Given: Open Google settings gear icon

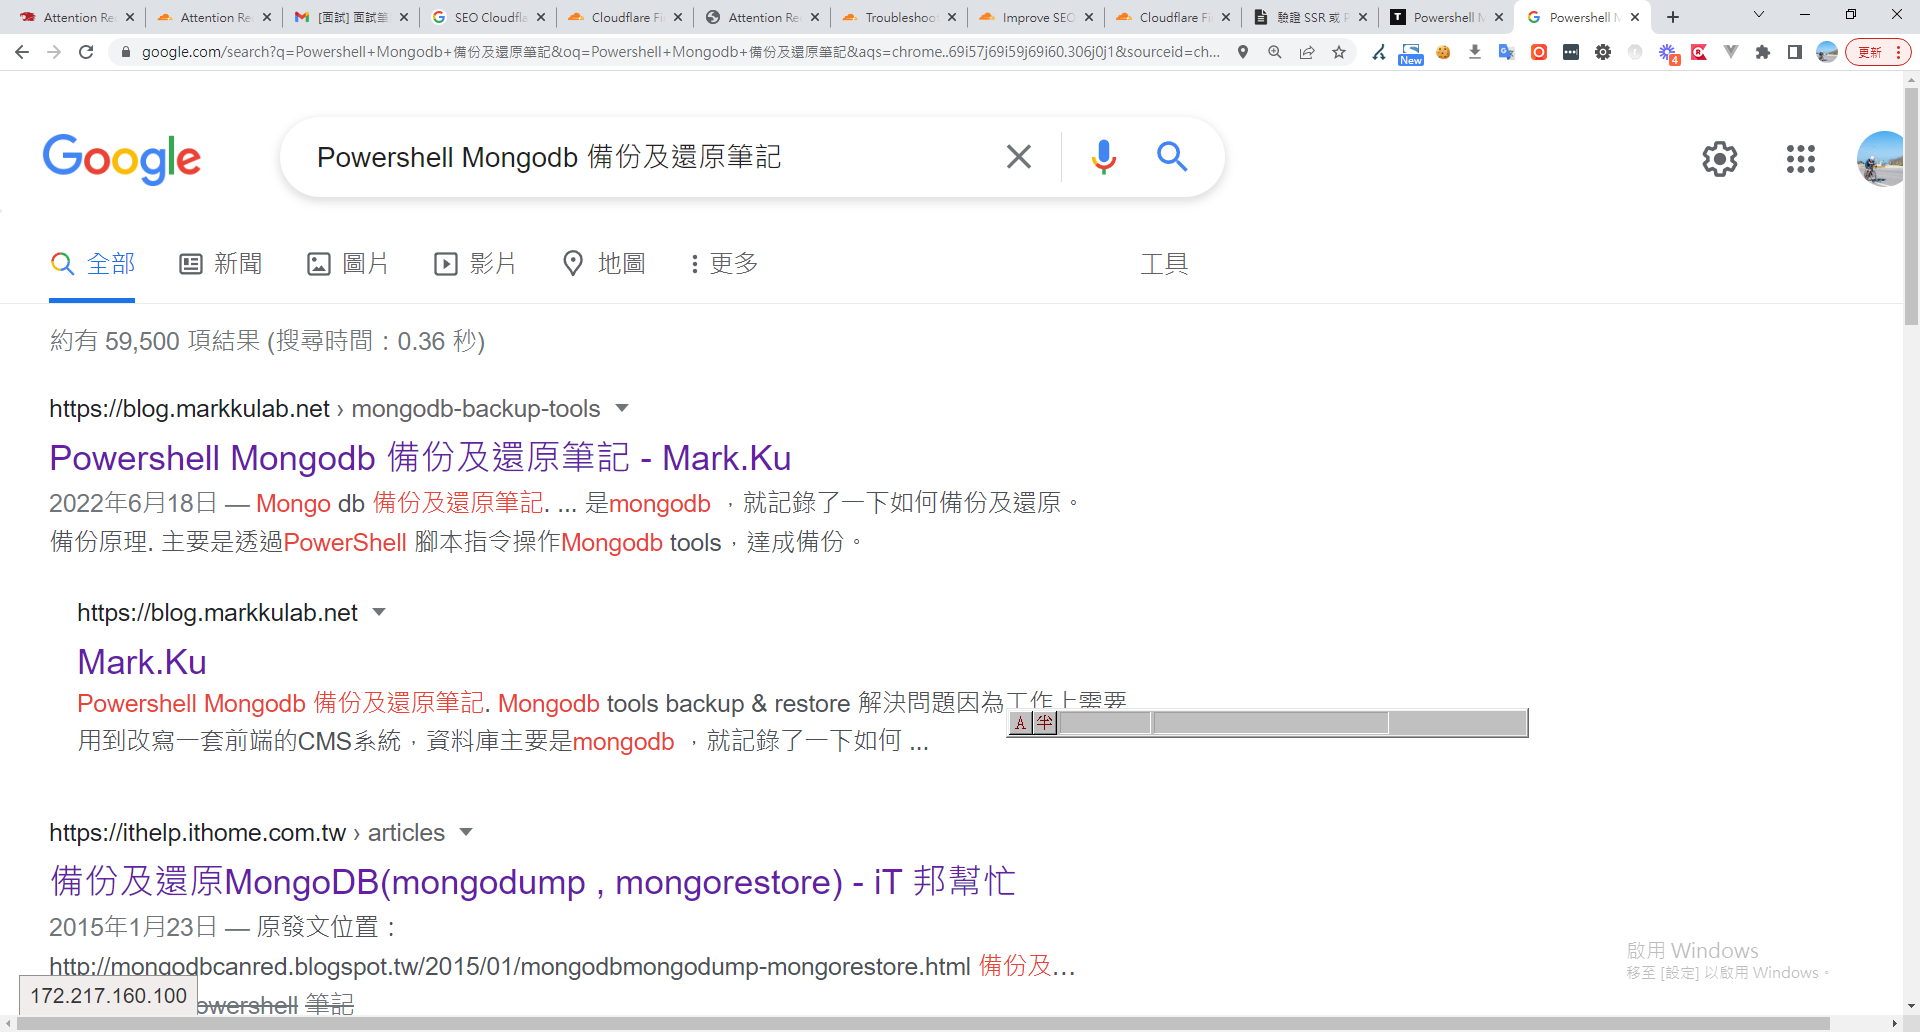Looking at the screenshot, I should (x=1719, y=159).
